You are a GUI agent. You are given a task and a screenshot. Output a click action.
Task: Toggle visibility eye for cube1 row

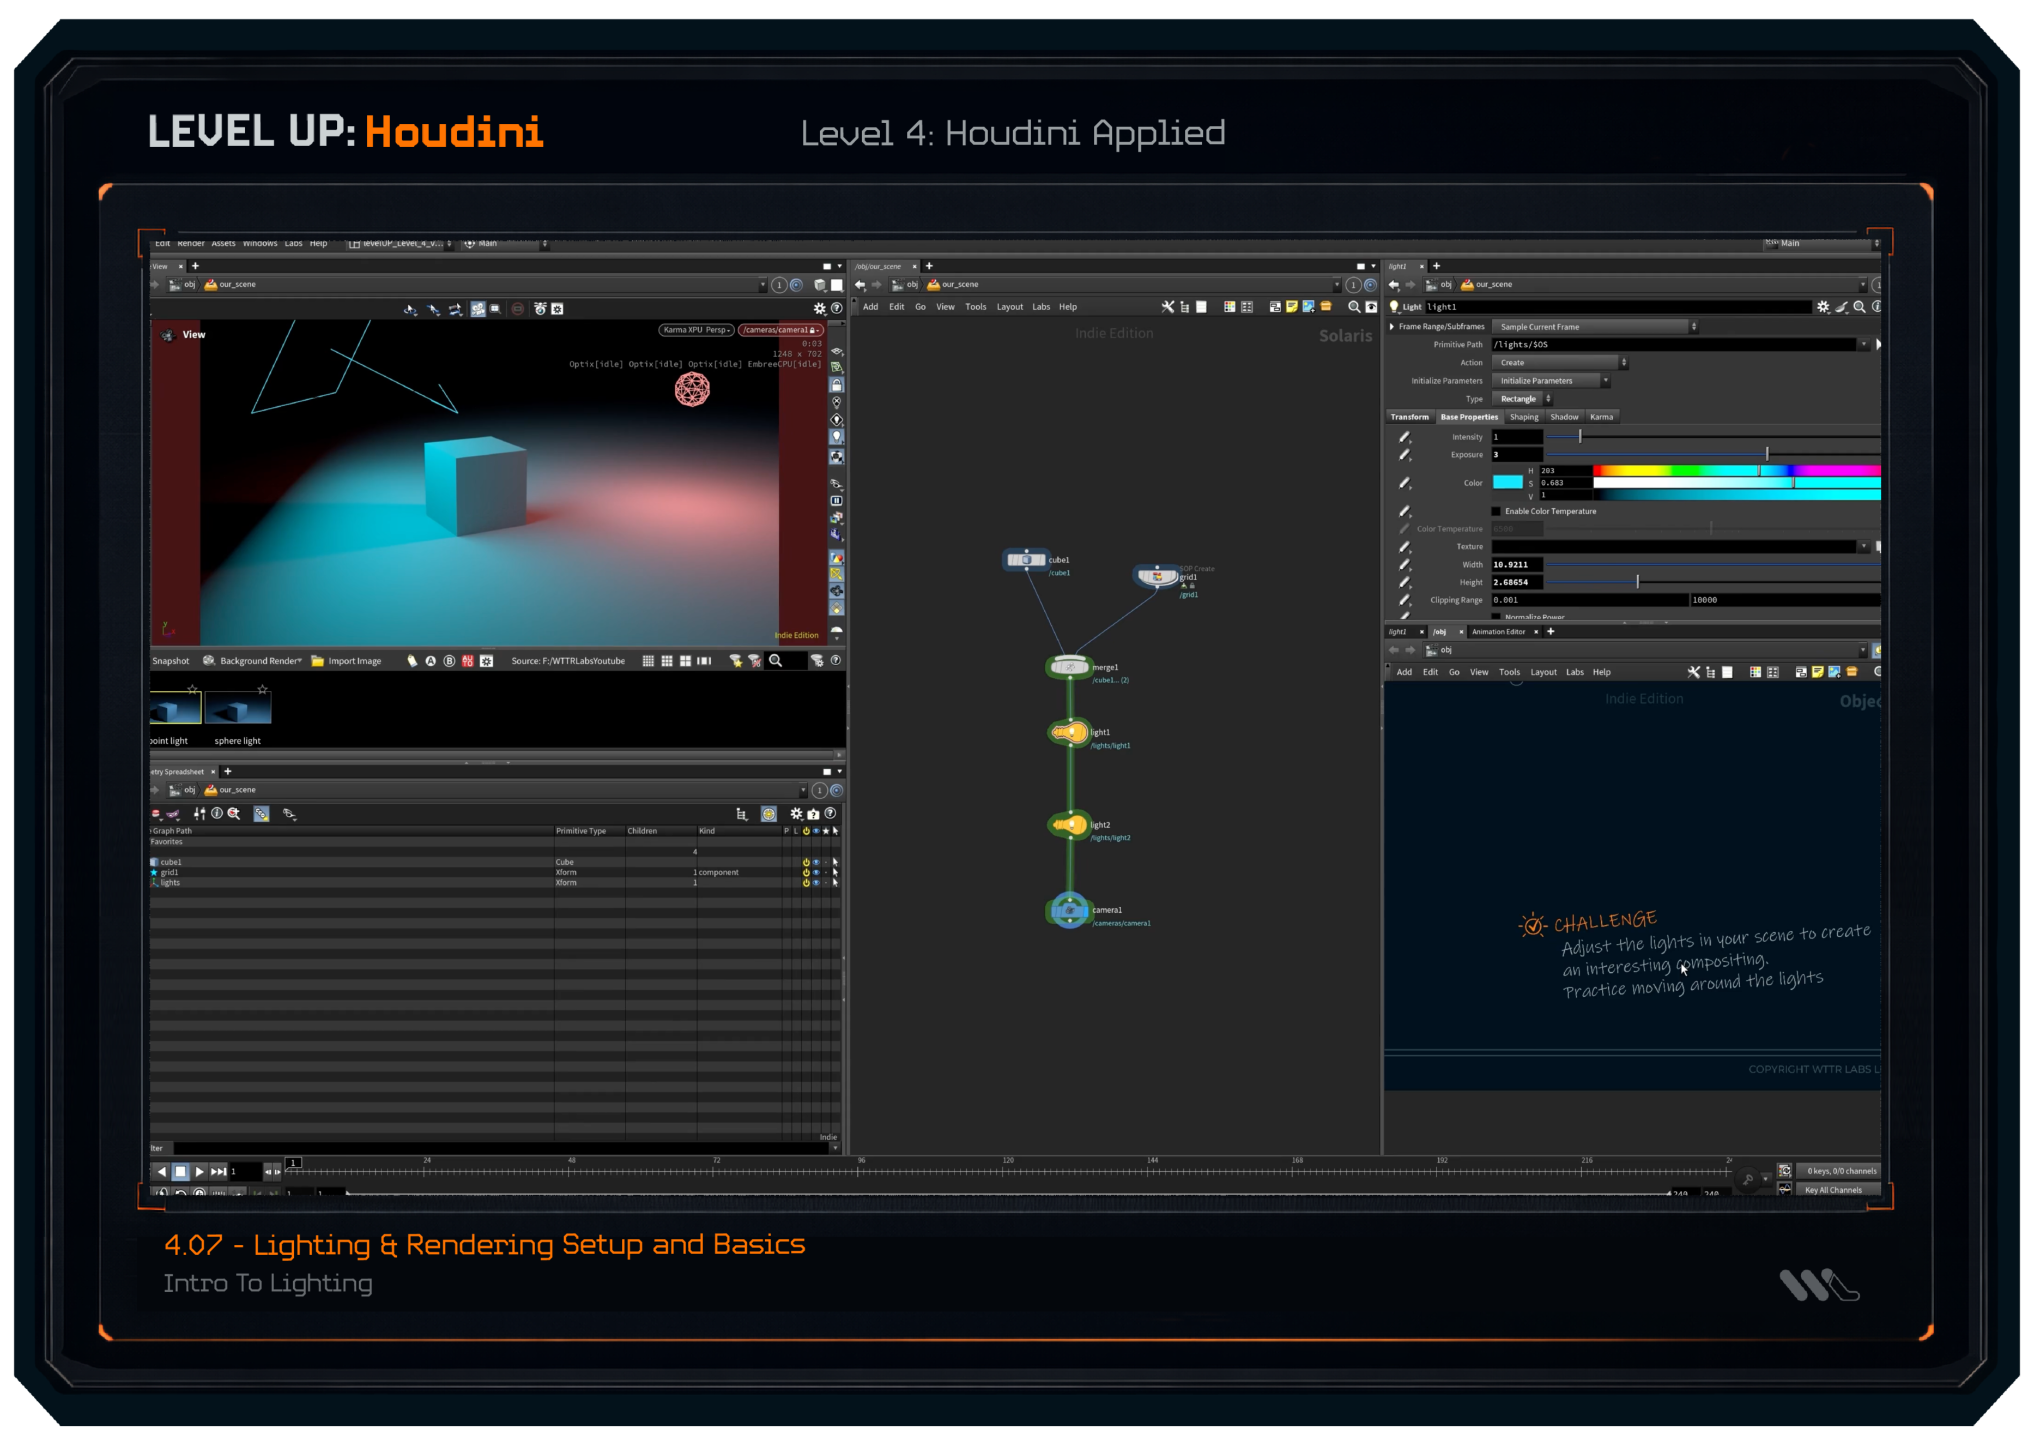(x=816, y=862)
